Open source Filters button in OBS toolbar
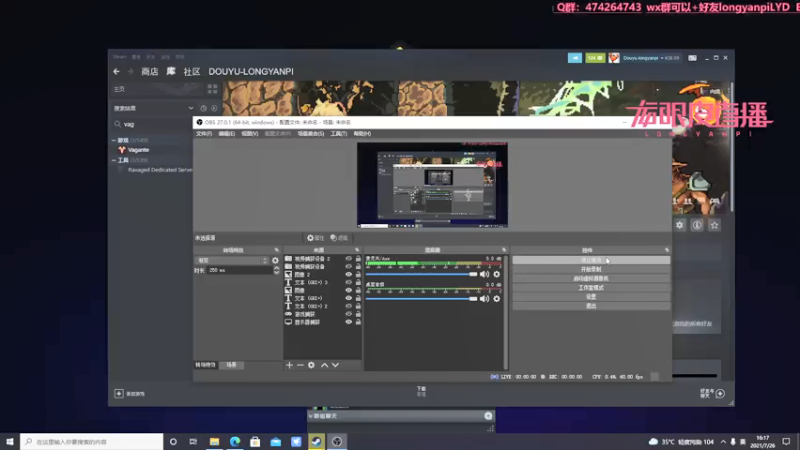Screen dimensions: 800x450 point(339,238)
